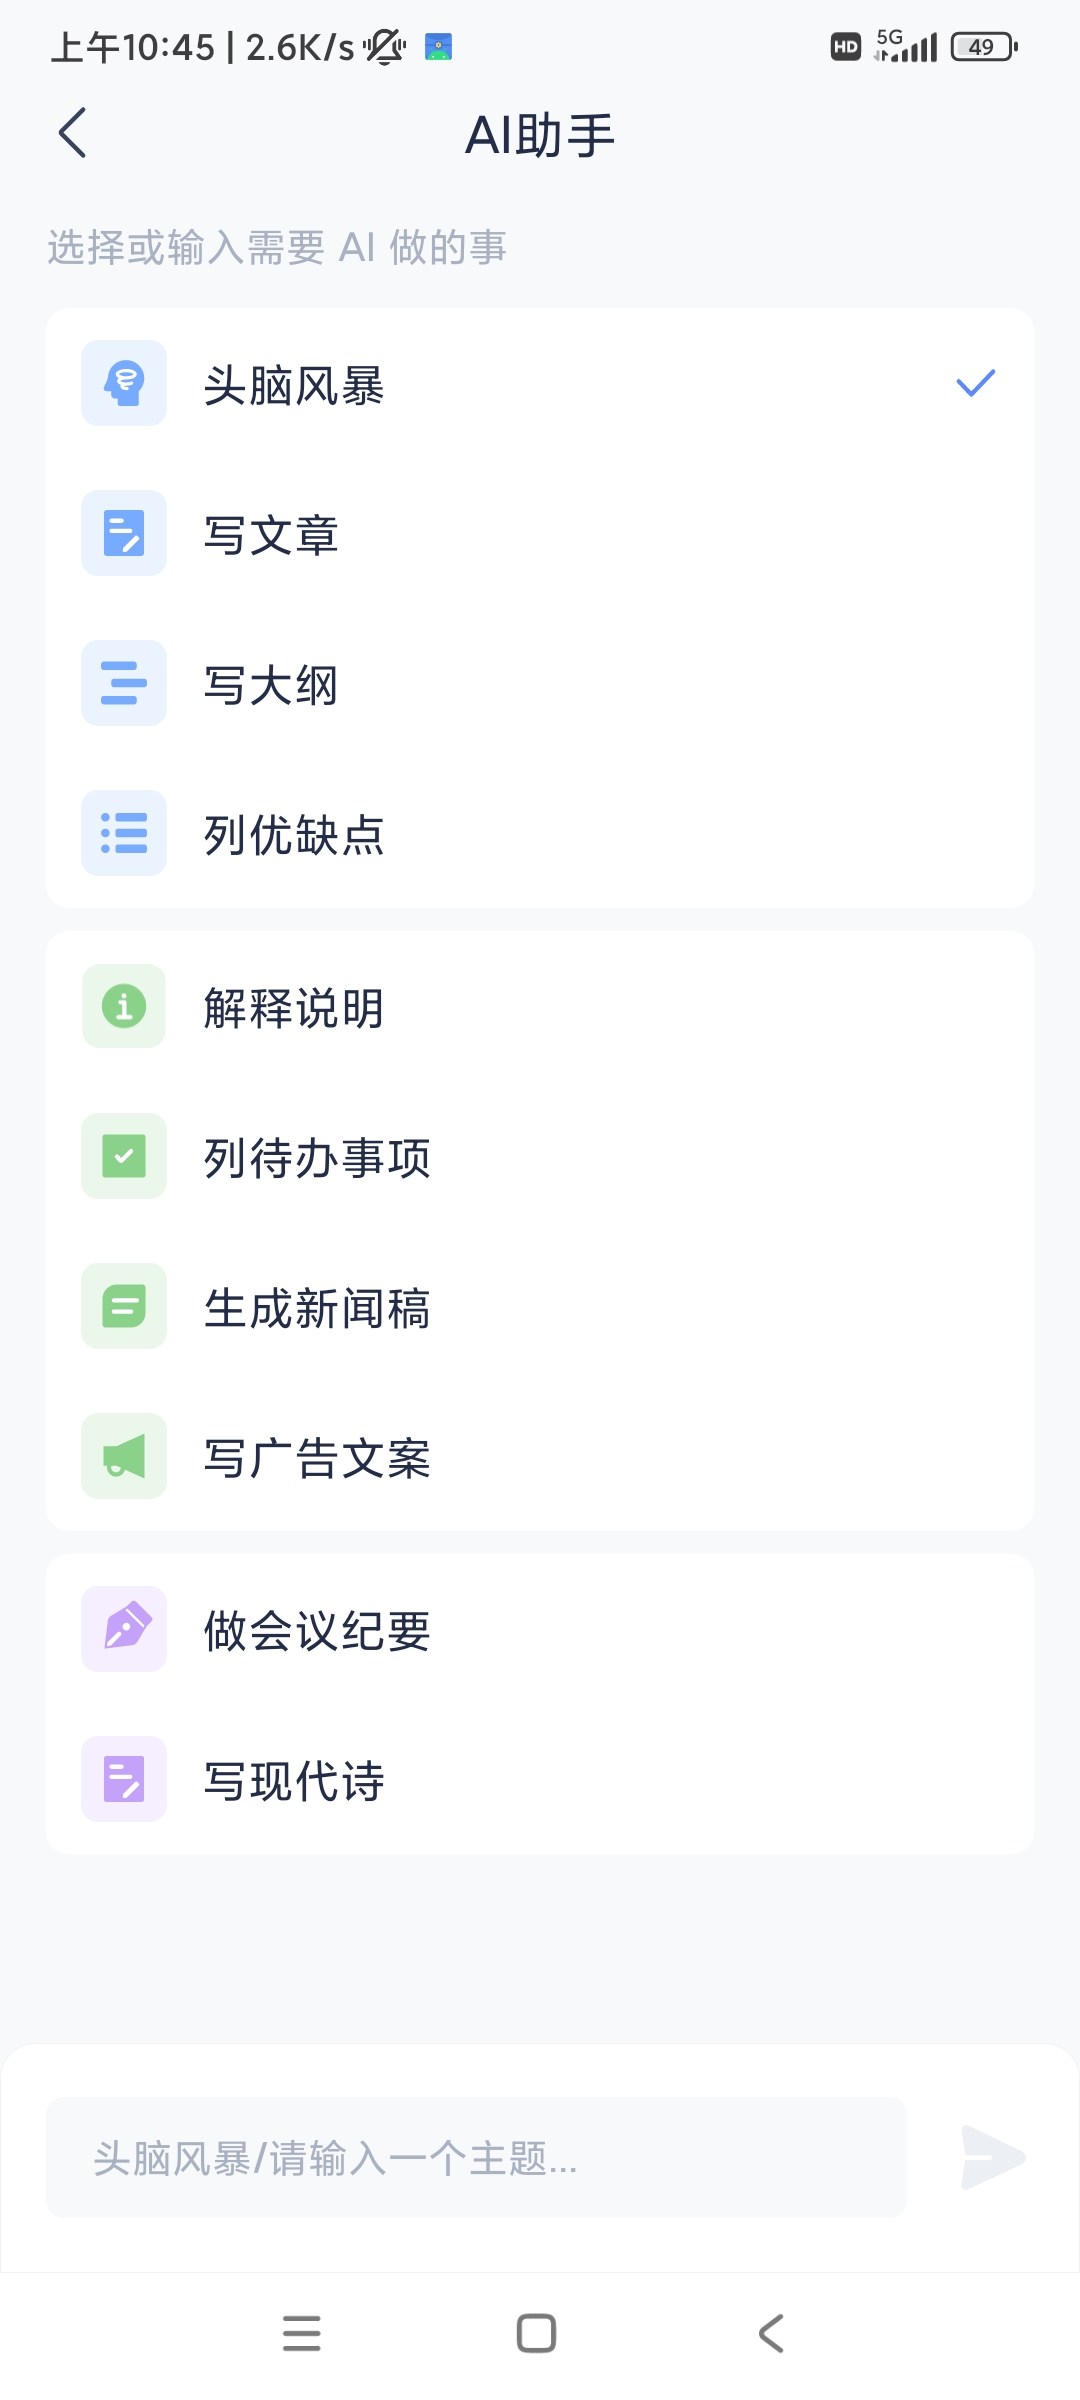Tap the pros and cons list icon
Screen dimensions: 1080x2400
tap(124, 833)
